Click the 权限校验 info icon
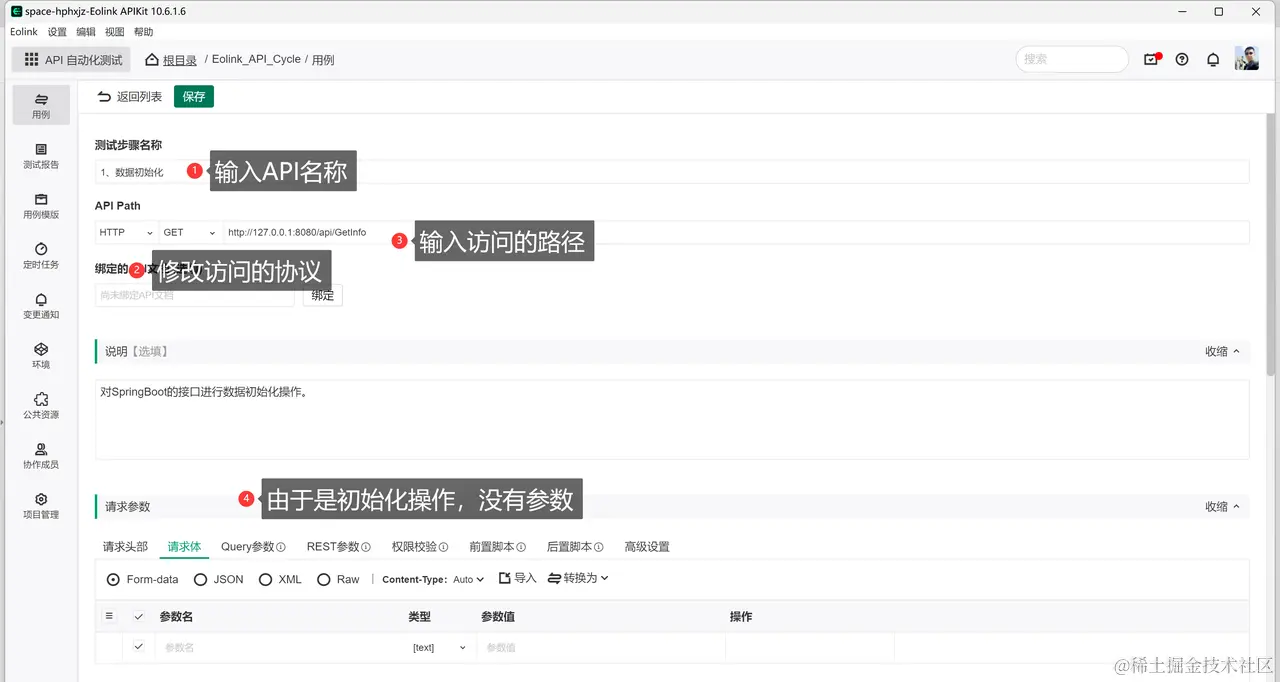The height and width of the screenshot is (682, 1280). click(444, 547)
